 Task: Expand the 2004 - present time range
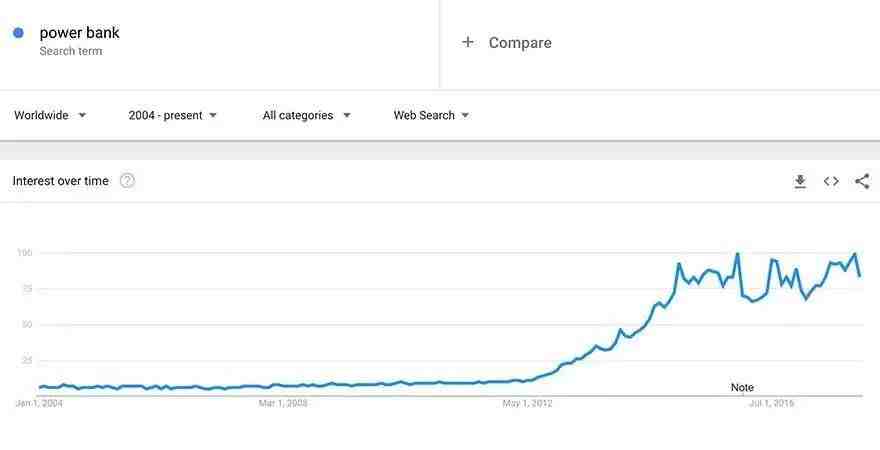pyautogui.click(x=172, y=115)
